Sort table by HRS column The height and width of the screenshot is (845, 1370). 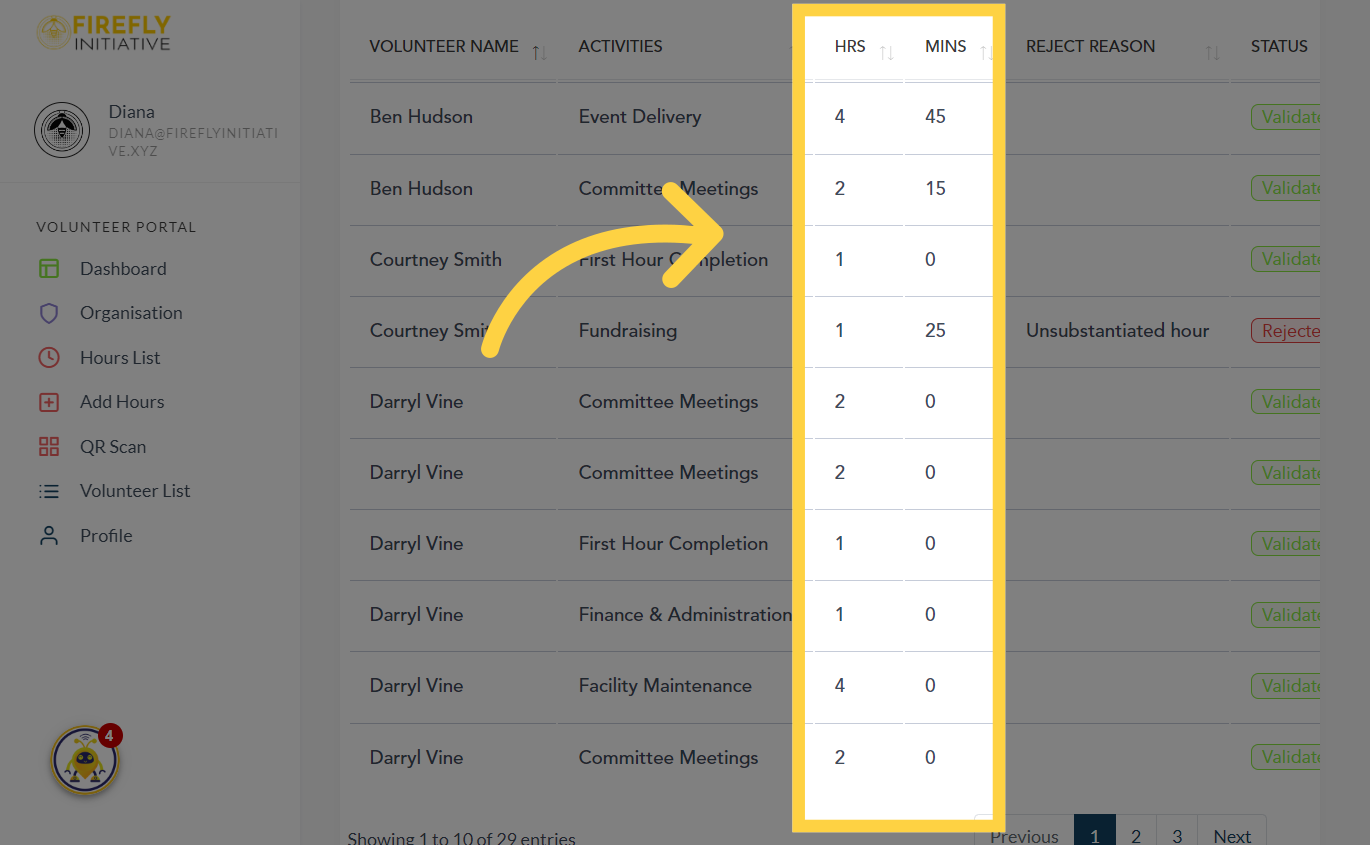tap(886, 52)
